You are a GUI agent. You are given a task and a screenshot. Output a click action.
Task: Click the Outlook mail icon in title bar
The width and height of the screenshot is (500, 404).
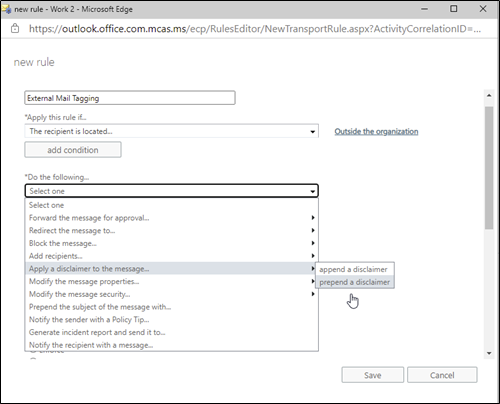point(7,9)
